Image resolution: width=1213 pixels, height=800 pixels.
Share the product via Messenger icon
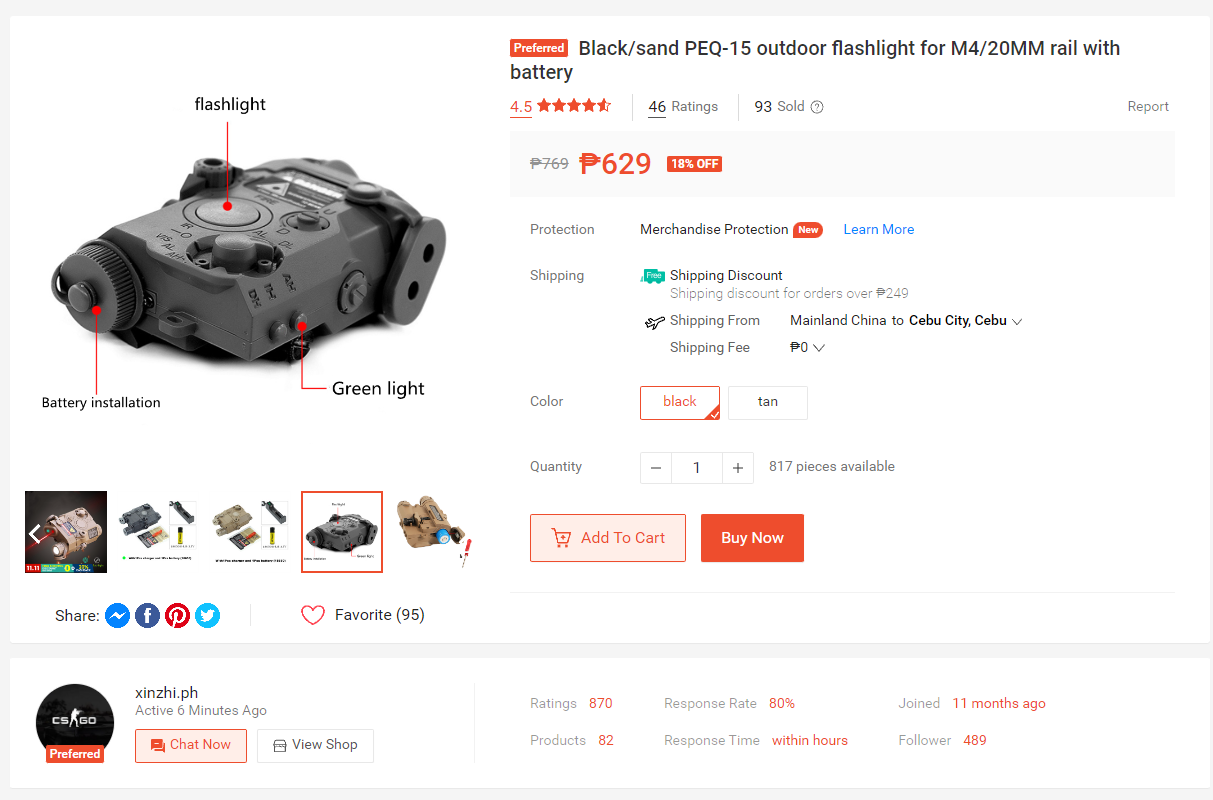117,615
